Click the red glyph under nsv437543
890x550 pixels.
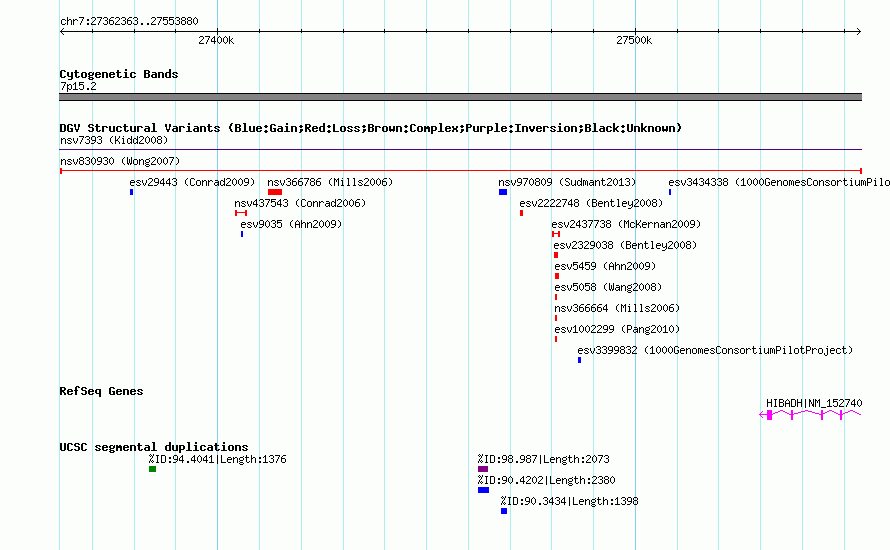click(241, 213)
